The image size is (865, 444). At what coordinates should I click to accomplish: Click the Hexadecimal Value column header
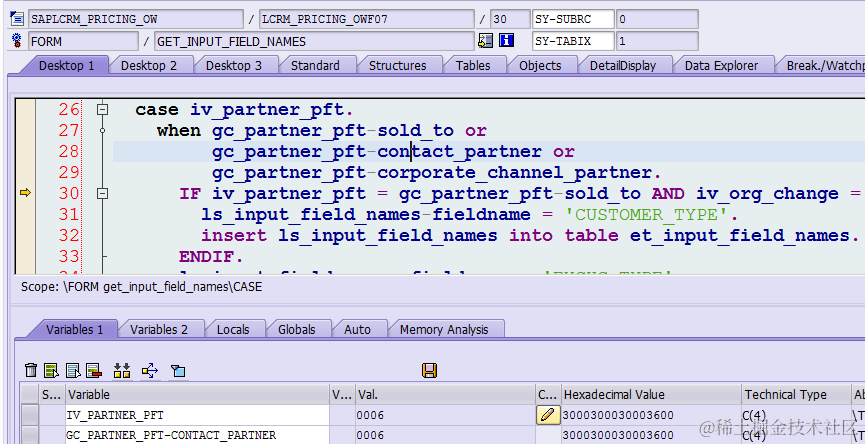point(651,394)
